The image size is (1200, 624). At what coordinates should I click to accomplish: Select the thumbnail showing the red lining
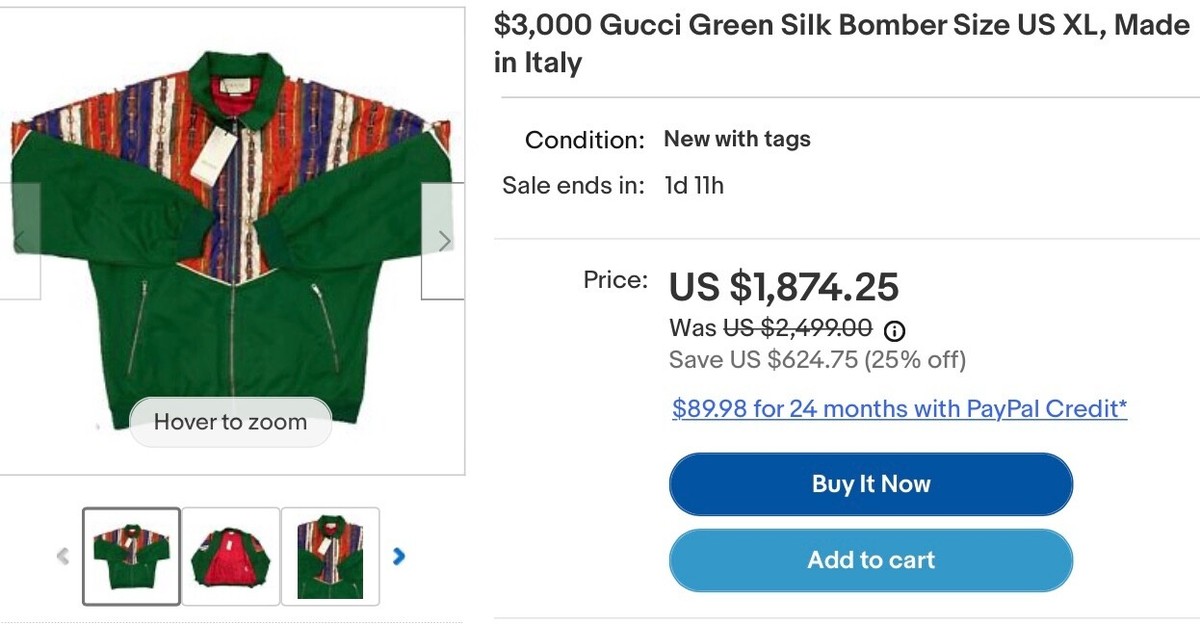(230, 556)
